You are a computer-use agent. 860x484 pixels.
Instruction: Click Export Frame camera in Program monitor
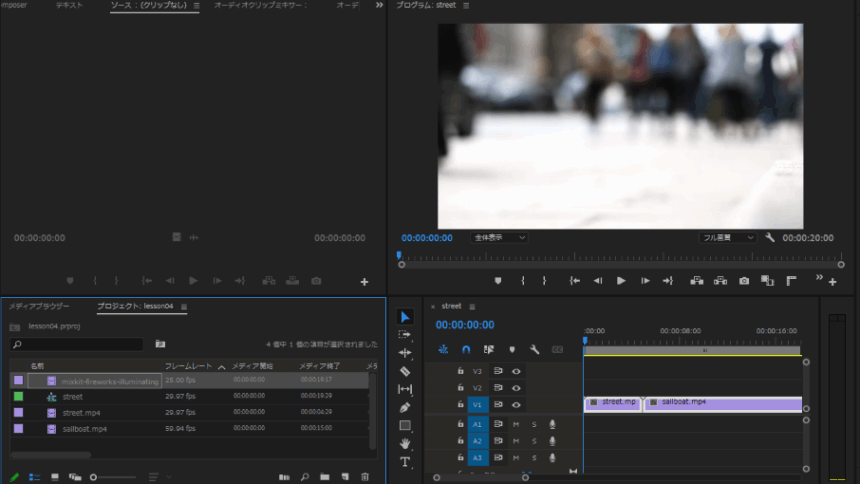click(x=744, y=281)
